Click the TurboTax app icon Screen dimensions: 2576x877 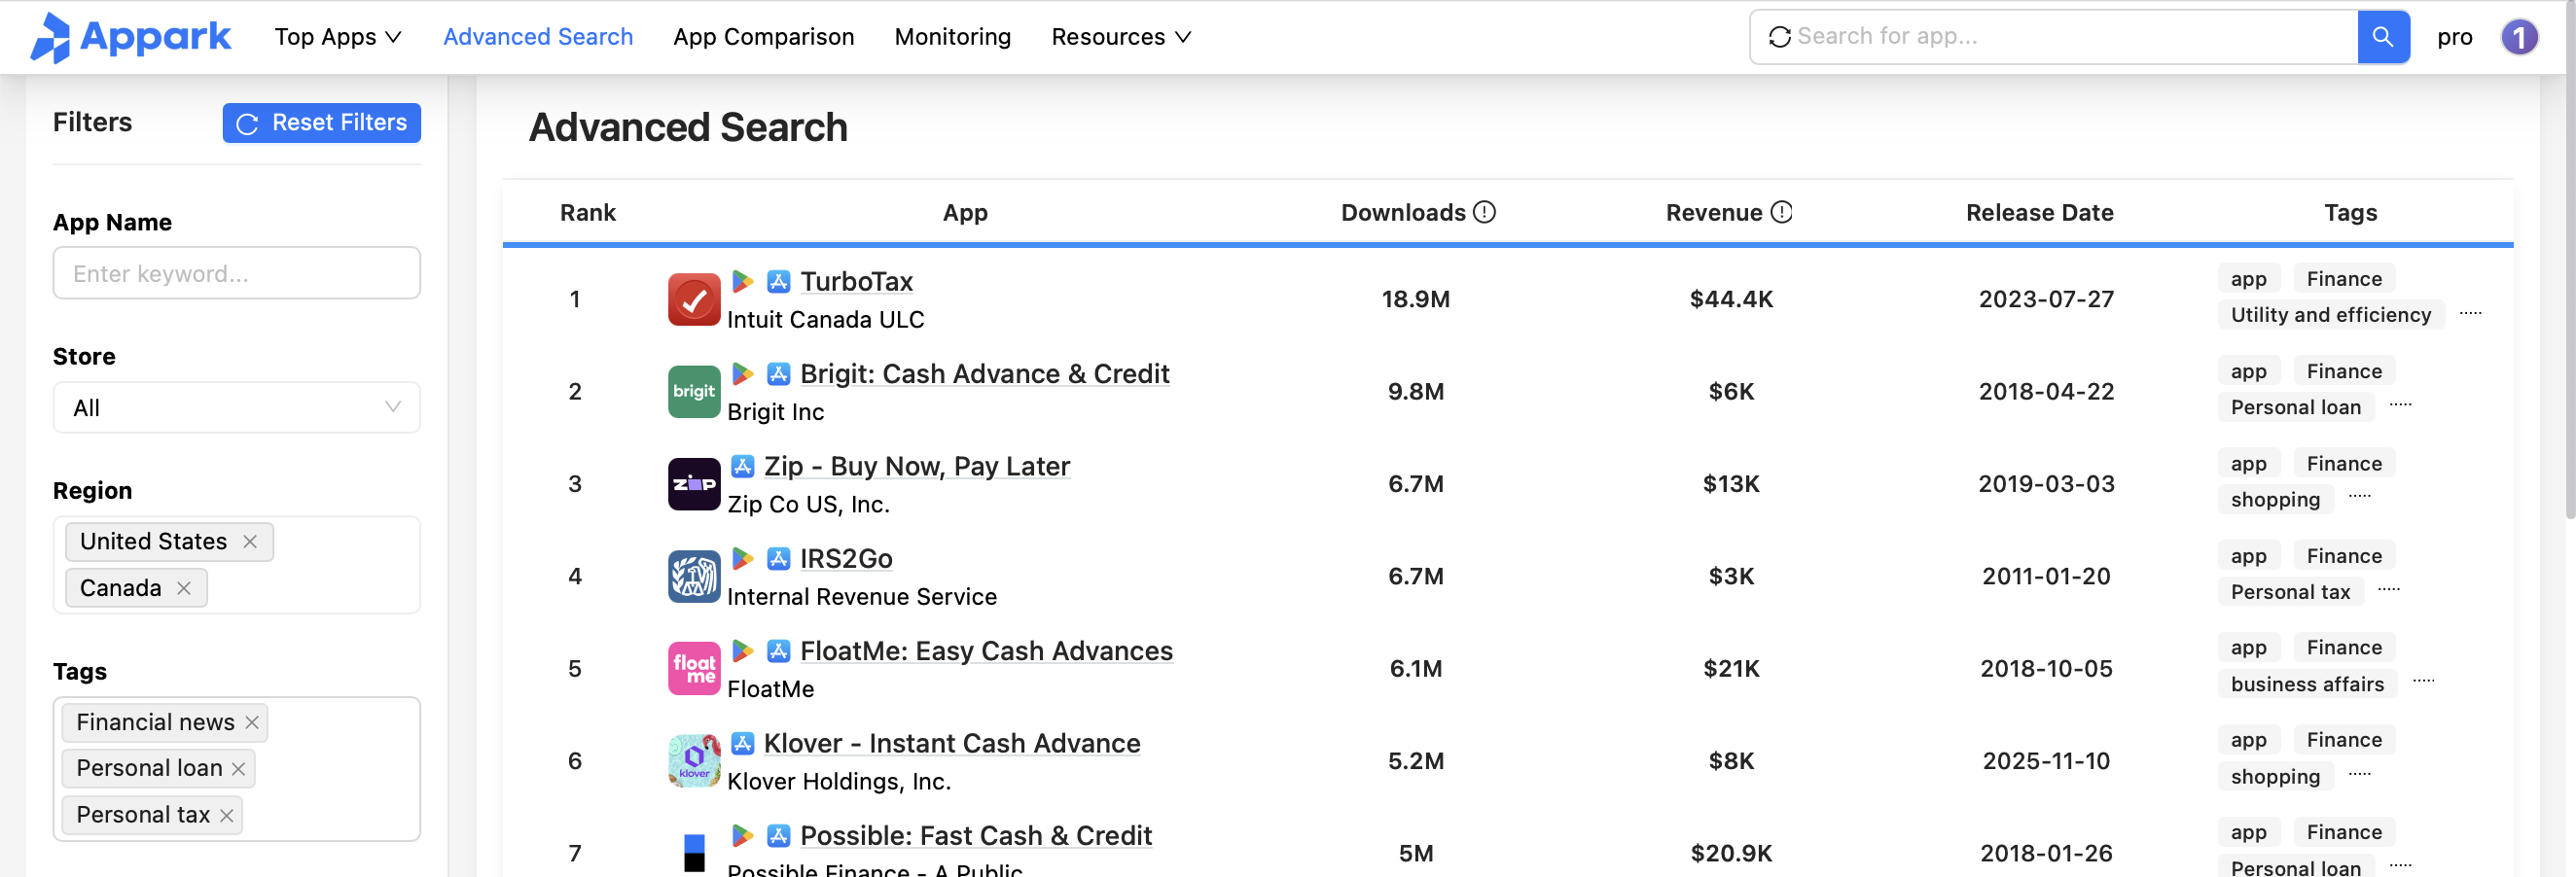[693, 299]
